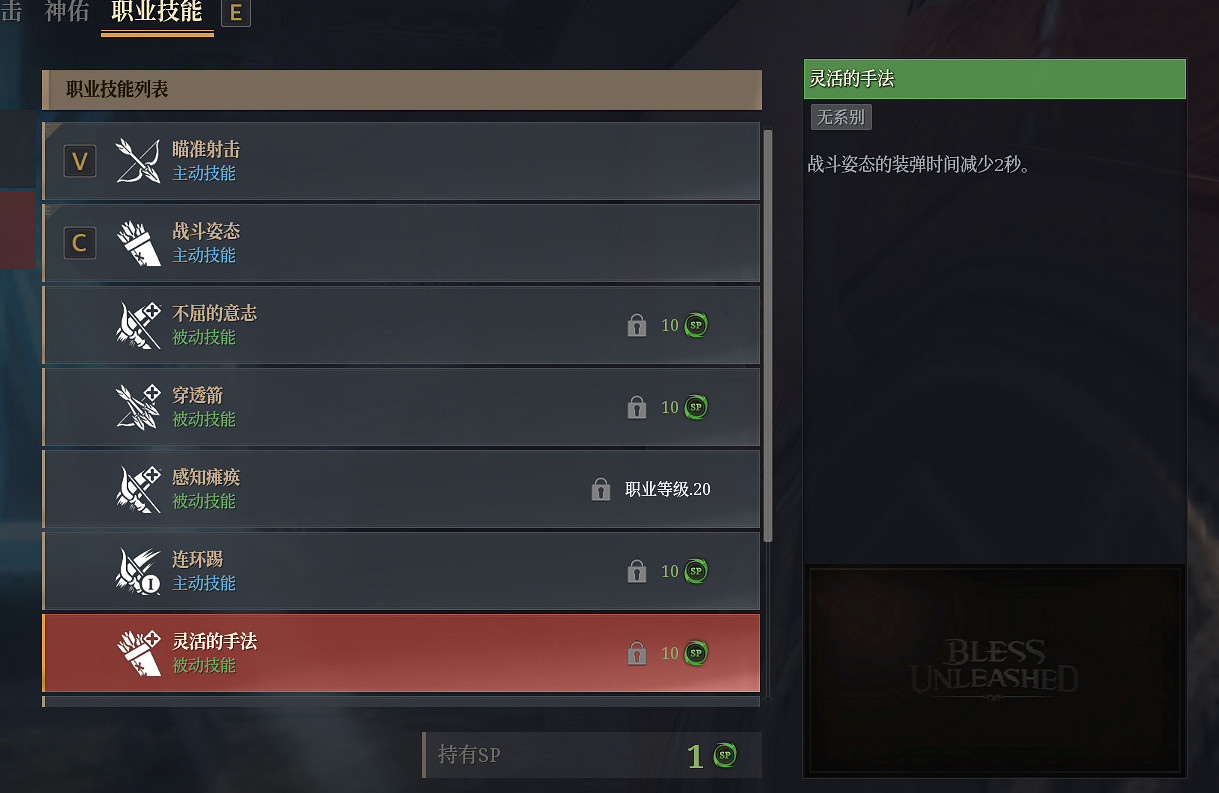The height and width of the screenshot is (793, 1219).
Task: Click the Bless Unleashed preview thumbnail
Action: pos(995,669)
